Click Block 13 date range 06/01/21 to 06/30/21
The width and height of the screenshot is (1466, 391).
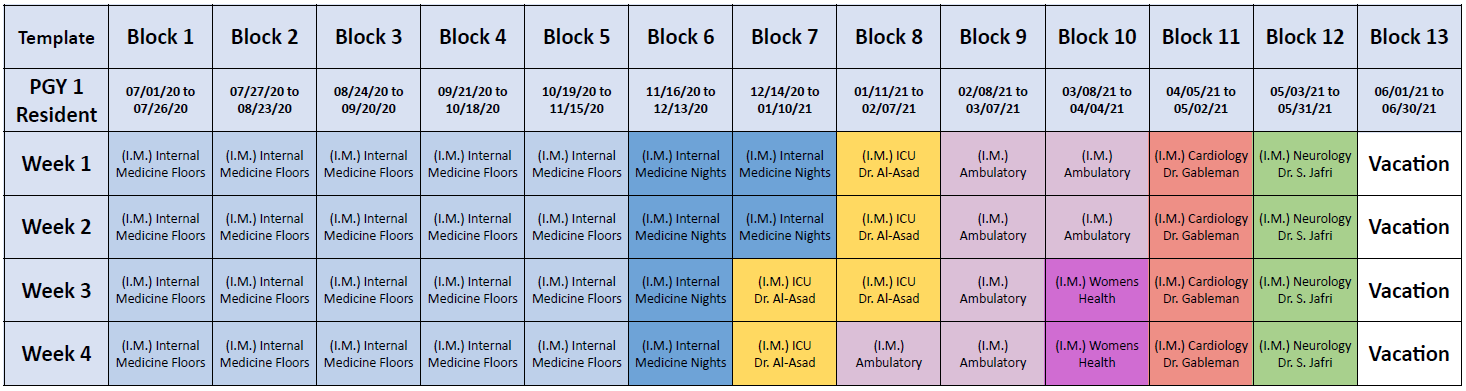(1409, 100)
